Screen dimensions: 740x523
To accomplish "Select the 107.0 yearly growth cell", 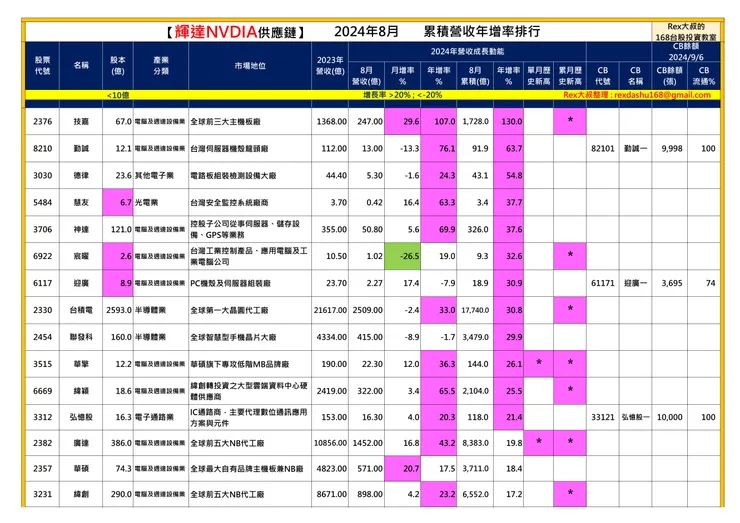I will pos(438,122).
